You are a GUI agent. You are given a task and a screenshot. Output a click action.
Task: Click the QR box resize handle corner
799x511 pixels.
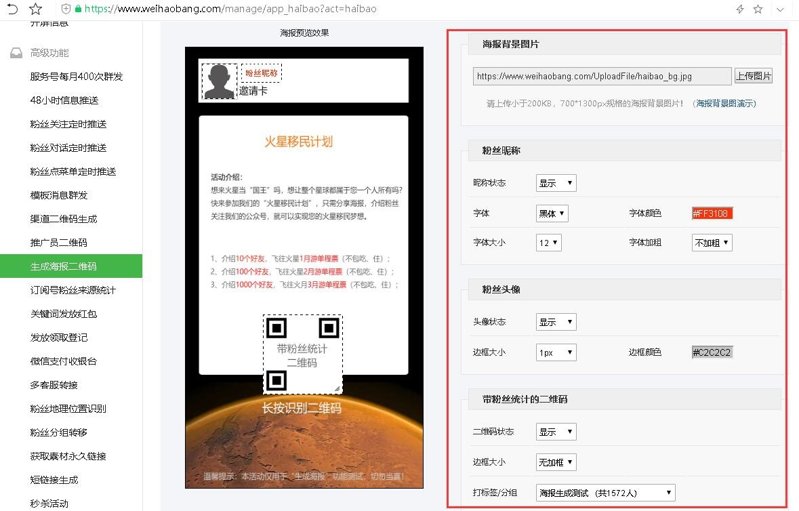coord(337,389)
